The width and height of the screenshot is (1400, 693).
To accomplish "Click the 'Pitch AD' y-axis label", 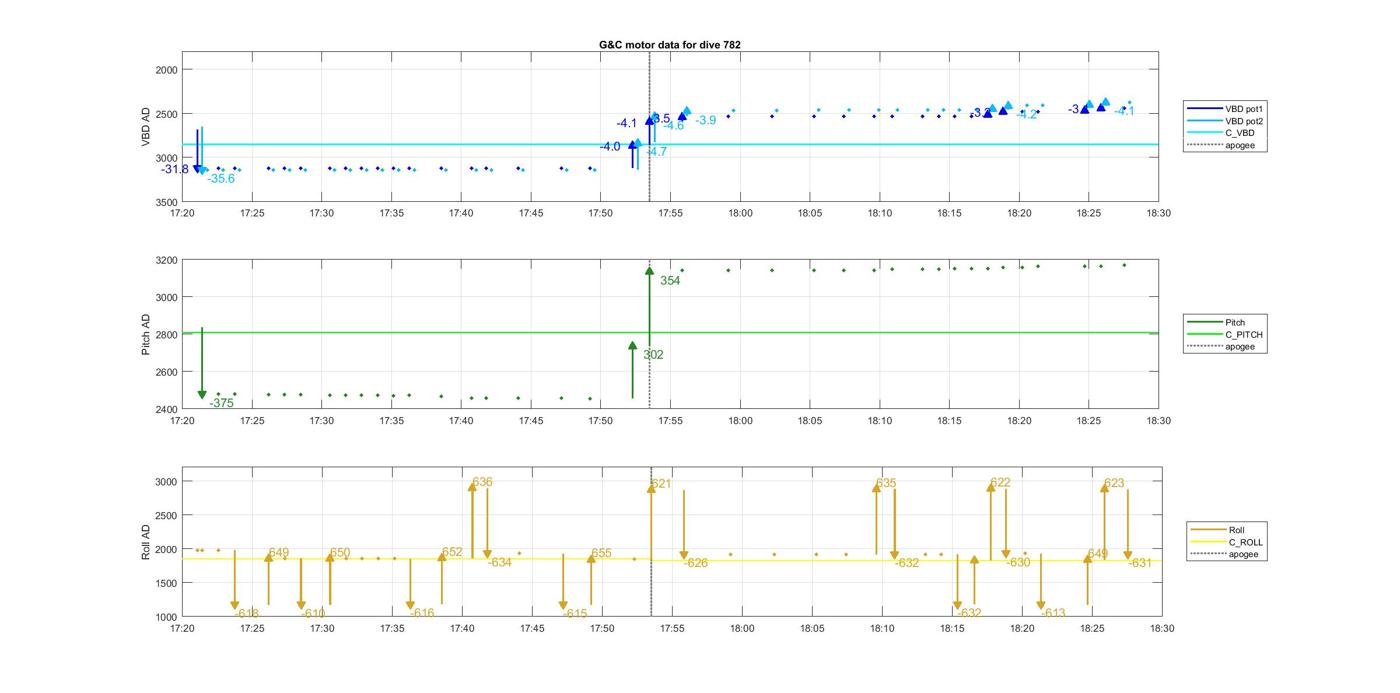I will coord(146,334).
